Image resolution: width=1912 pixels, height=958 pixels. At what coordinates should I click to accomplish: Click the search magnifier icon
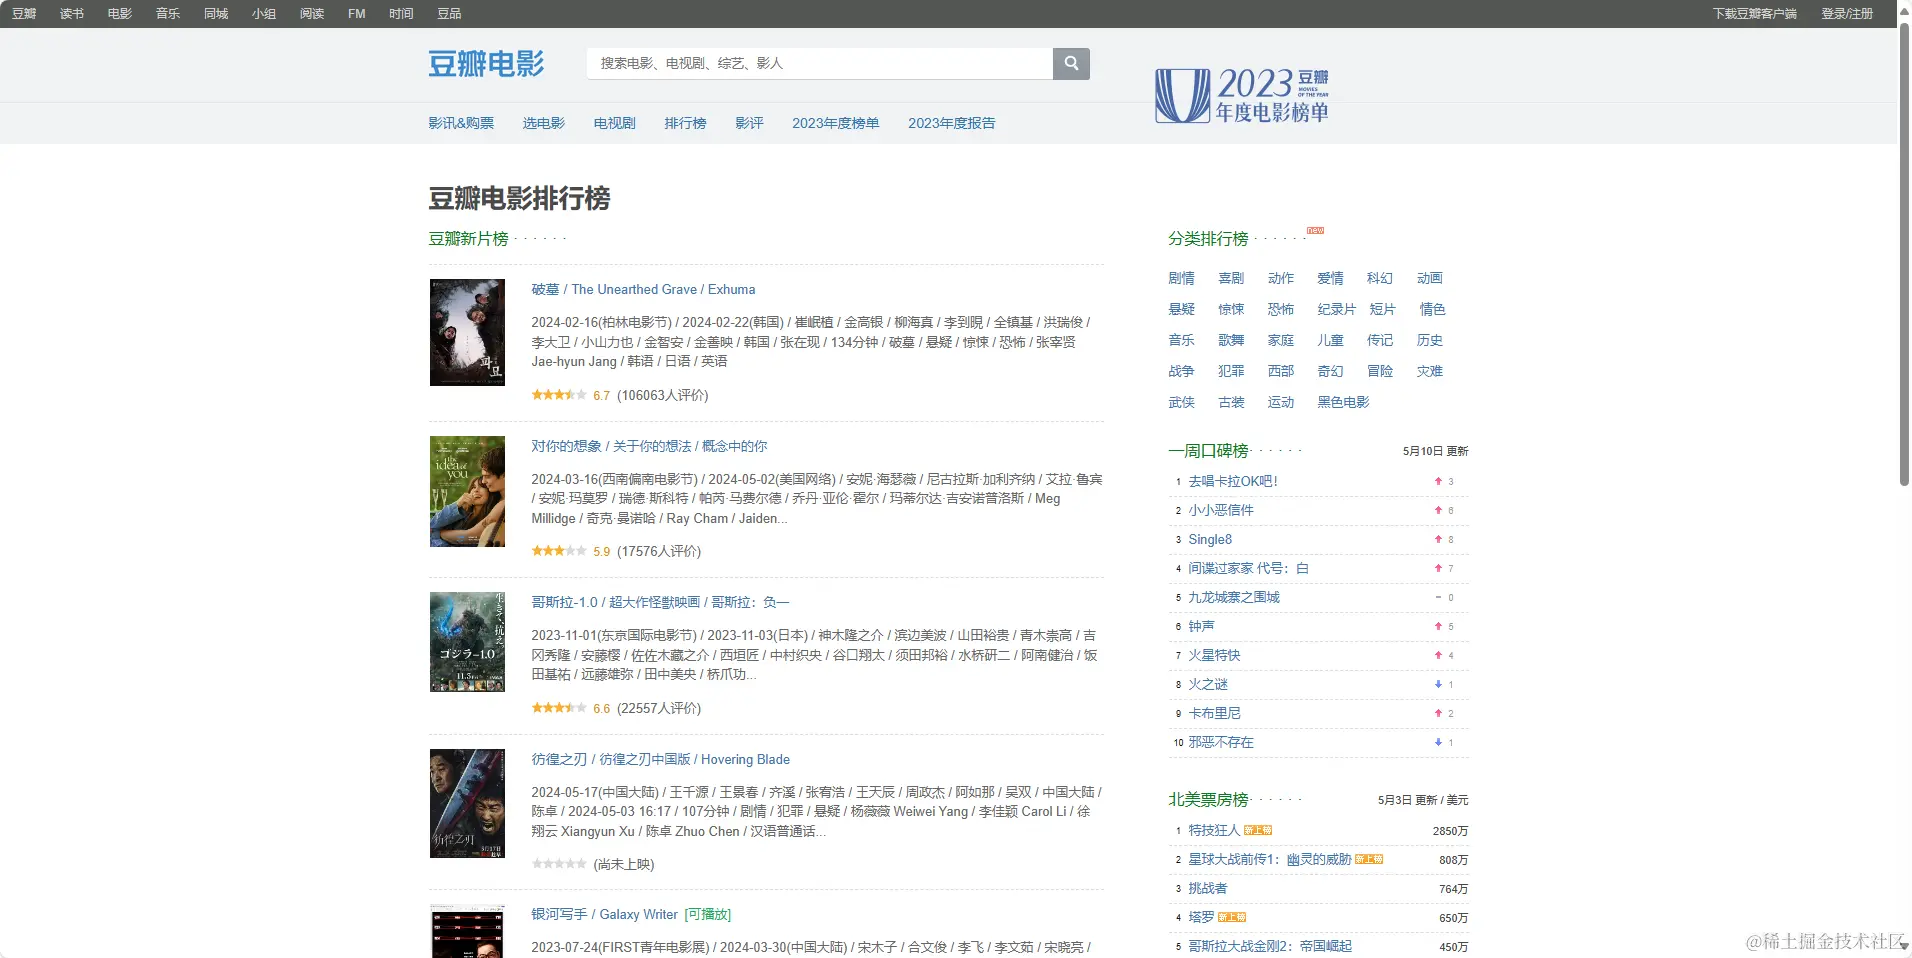click(1069, 63)
